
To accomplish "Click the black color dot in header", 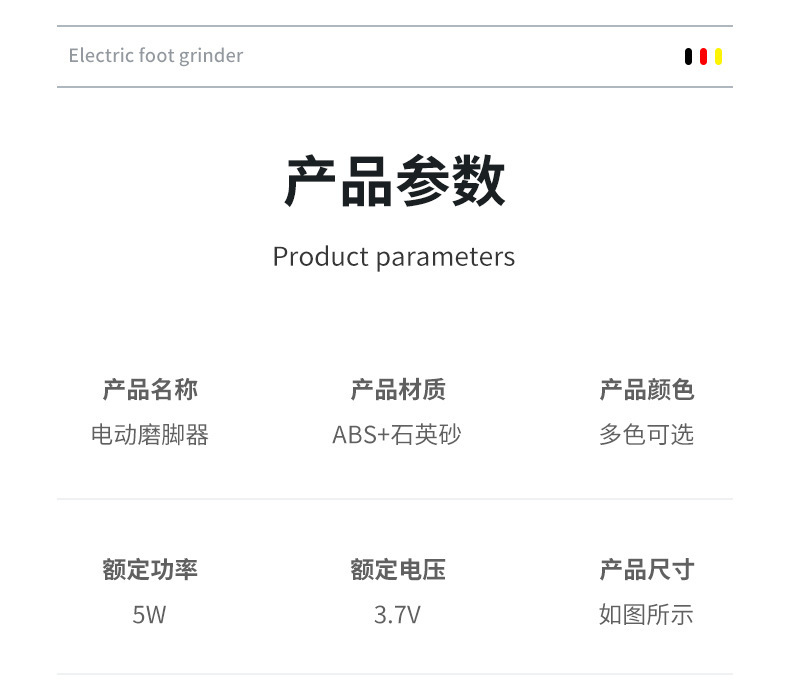I will coord(688,57).
